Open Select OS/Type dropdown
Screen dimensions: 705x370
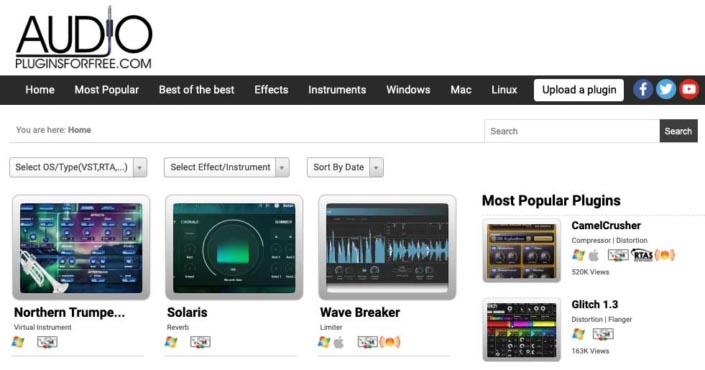(78, 167)
